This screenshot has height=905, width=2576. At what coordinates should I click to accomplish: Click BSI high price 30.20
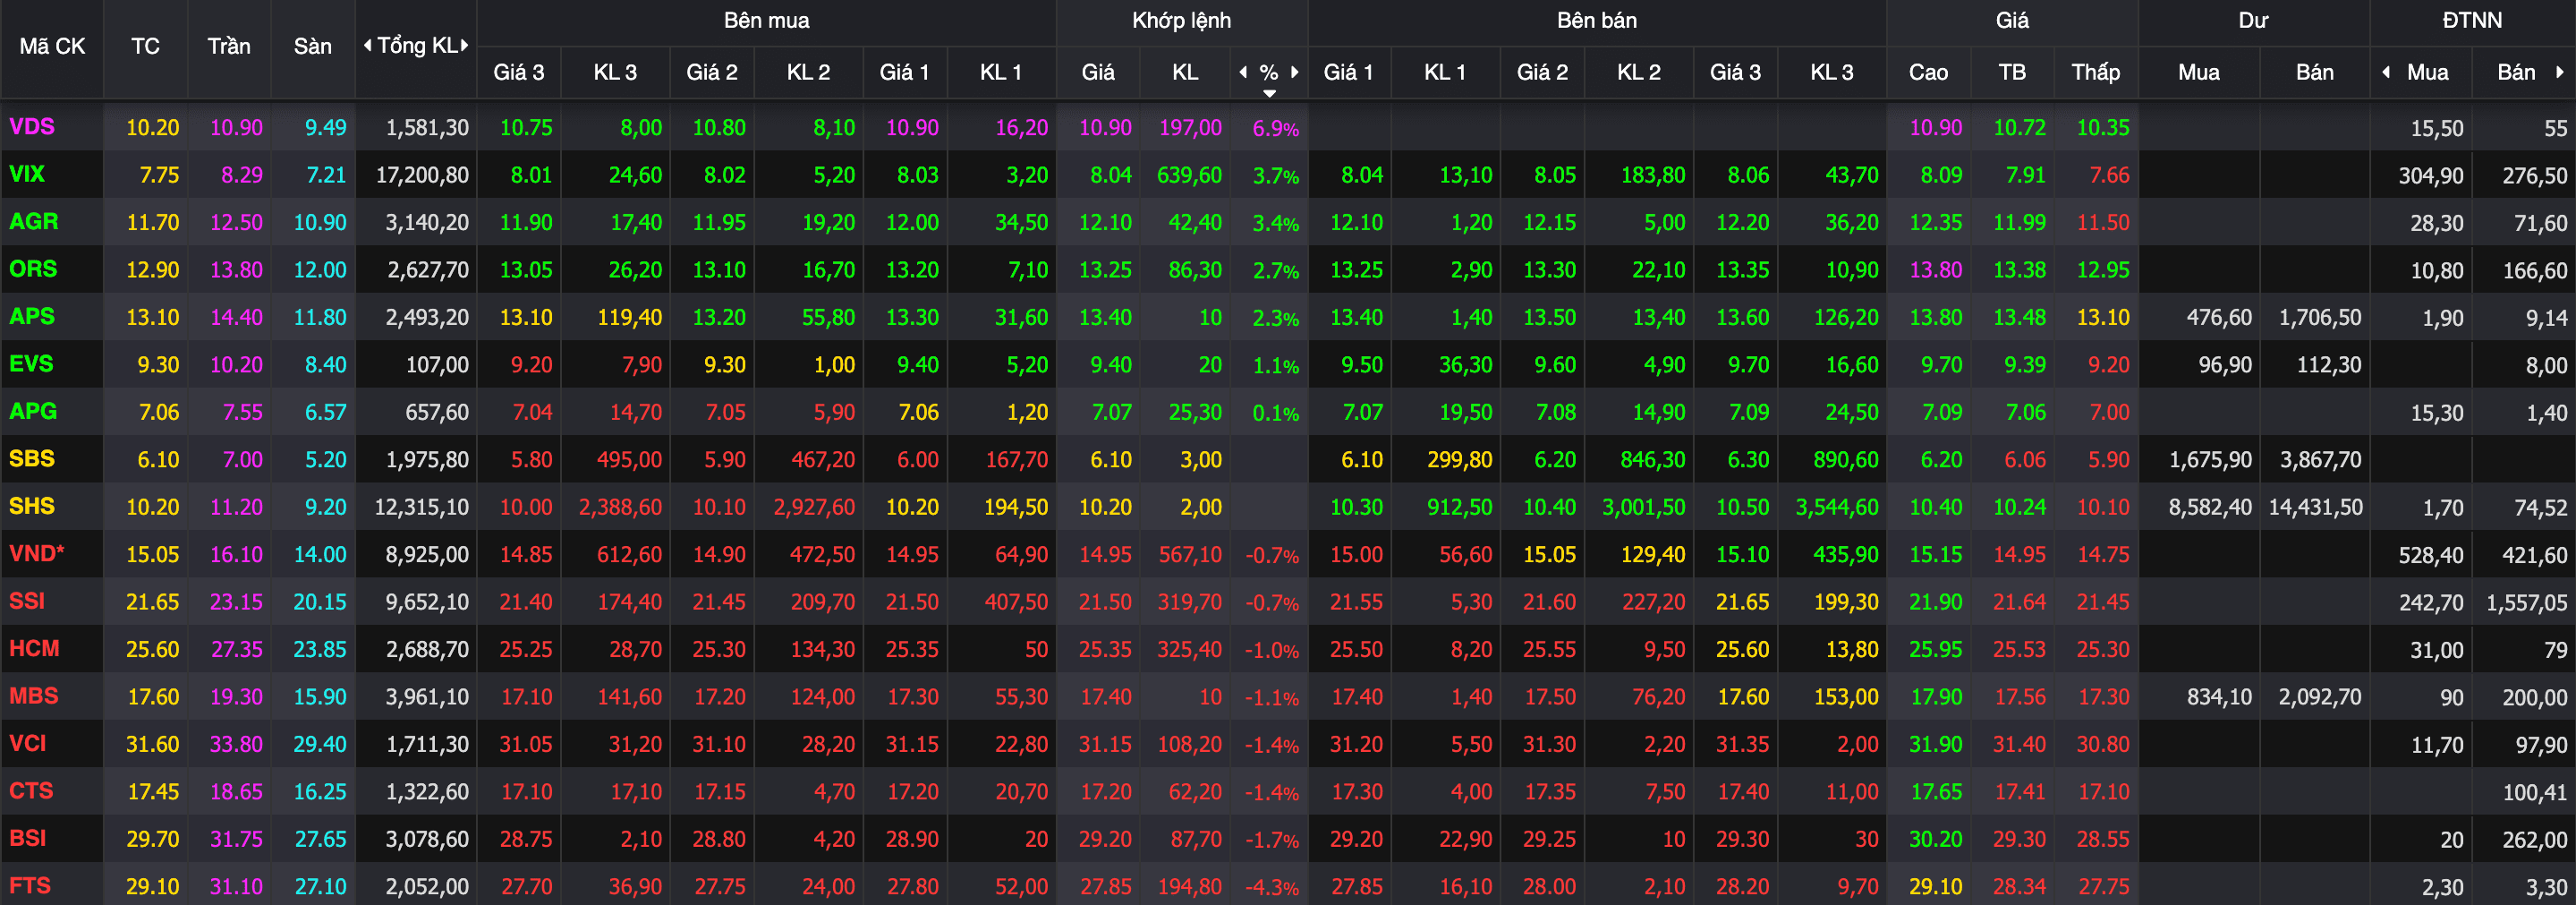click(x=1936, y=839)
